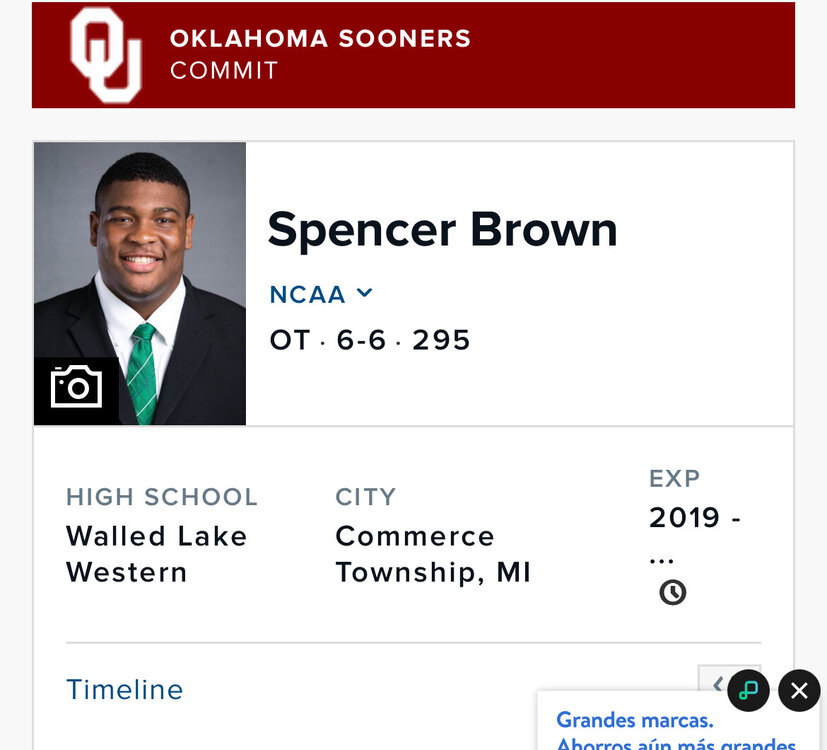Click the green ad provider icon
This screenshot has width=827, height=750.
[x=748, y=690]
